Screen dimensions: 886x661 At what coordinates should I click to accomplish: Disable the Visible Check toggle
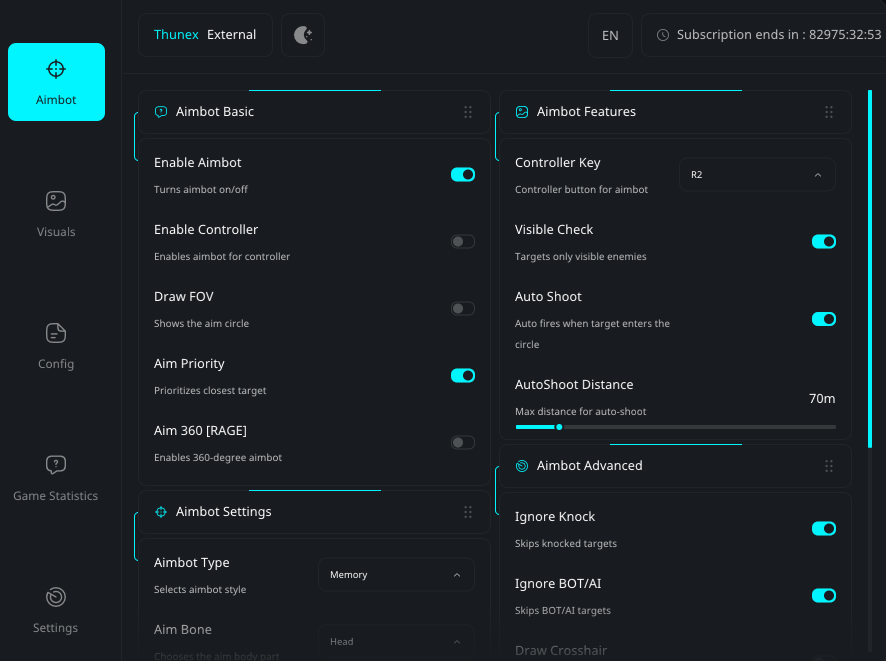(823, 241)
